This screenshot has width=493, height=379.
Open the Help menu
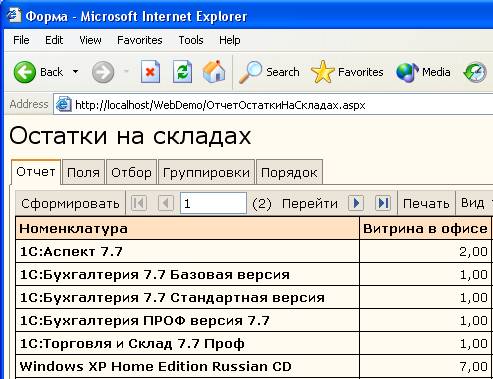pyautogui.click(x=230, y=40)
